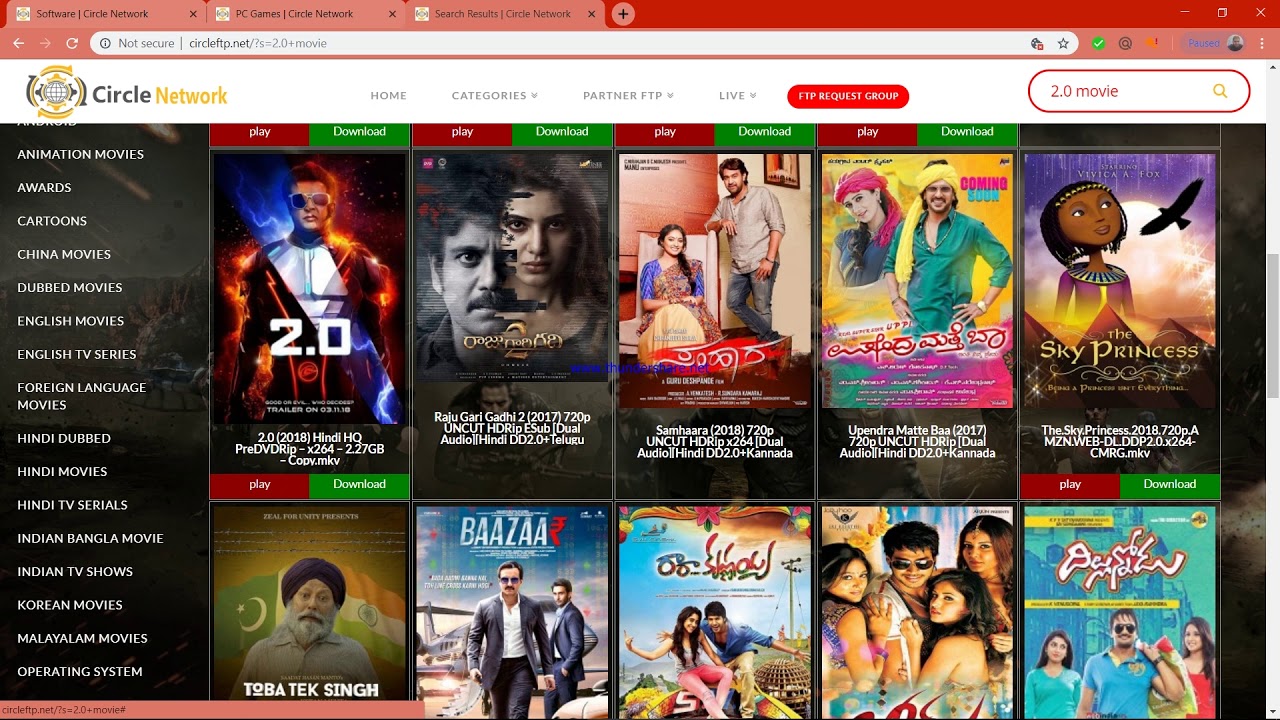Click the blocked cookies icon in address bar
Screen dimensions: 1280x720
tap(1037, 43)
